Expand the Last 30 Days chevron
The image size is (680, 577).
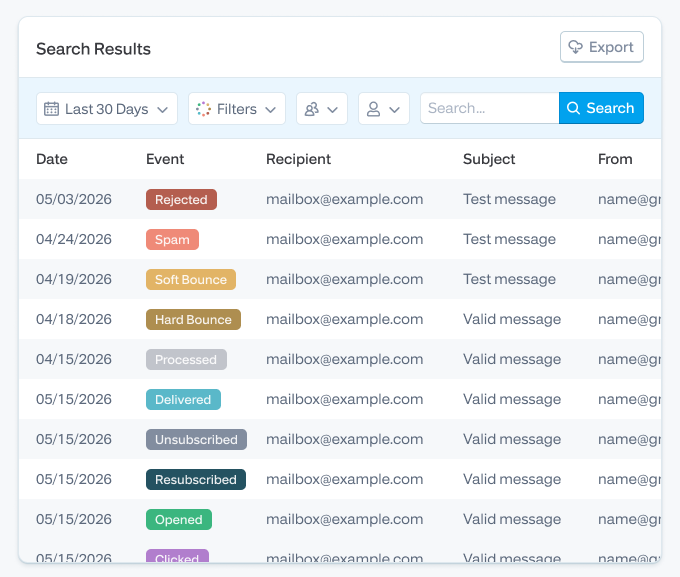(163, 110)
